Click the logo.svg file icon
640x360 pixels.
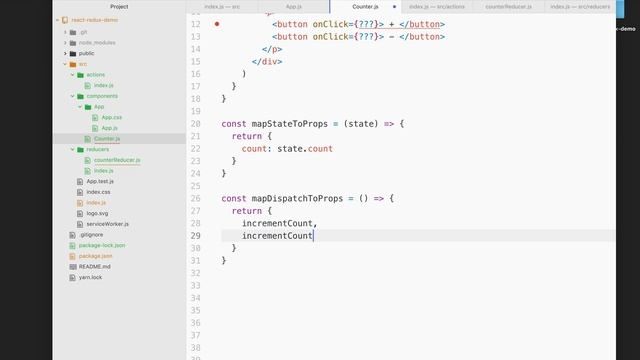(x=80, y=213)
